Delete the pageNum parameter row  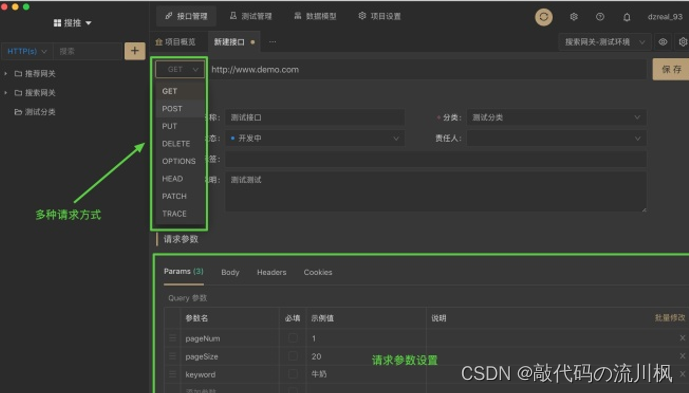(x=682, y=338)
